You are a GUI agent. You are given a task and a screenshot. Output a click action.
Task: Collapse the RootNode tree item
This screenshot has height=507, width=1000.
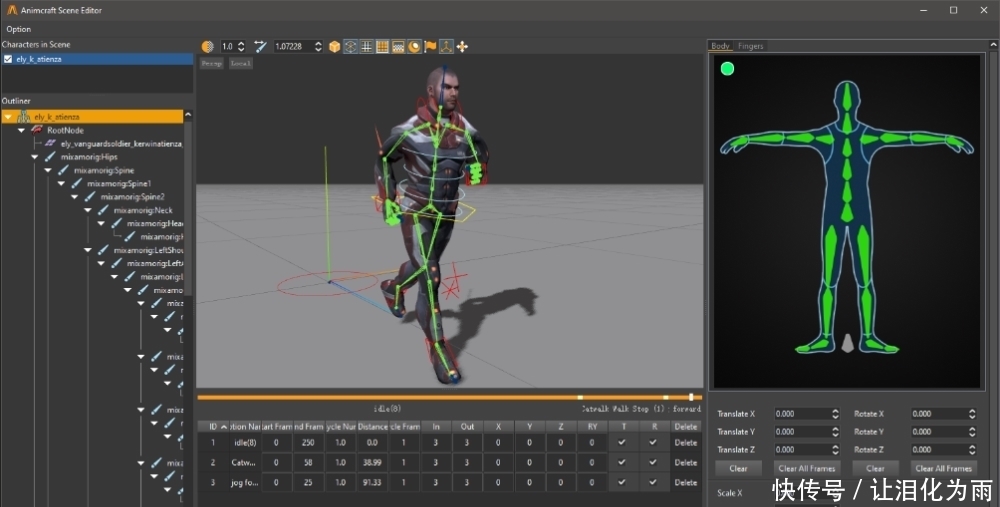[x=21, y=130]
